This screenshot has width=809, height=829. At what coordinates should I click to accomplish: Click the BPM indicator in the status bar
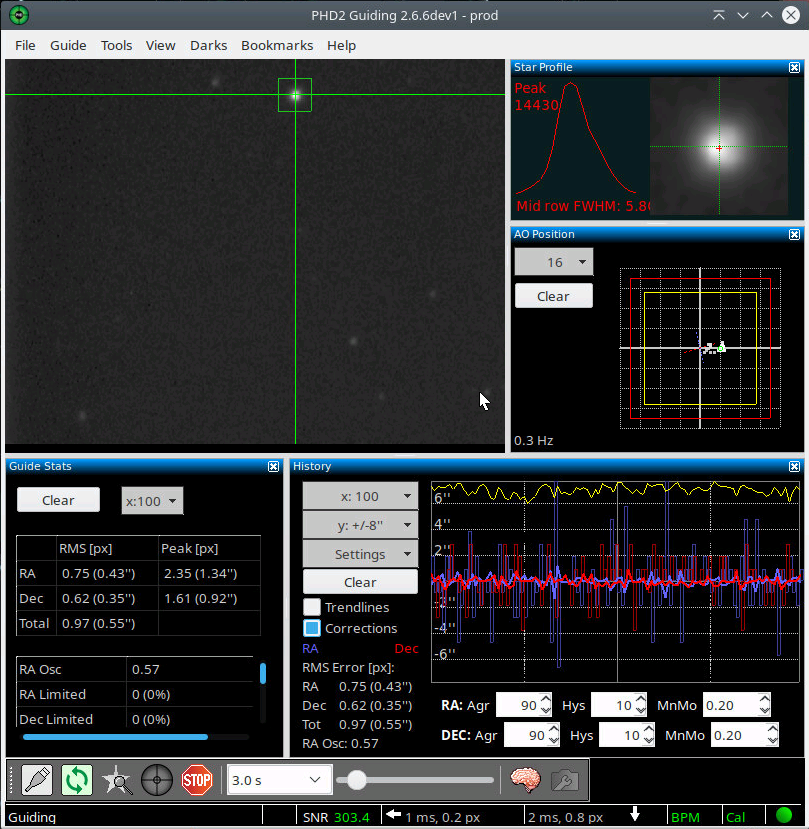pos(685,817)
